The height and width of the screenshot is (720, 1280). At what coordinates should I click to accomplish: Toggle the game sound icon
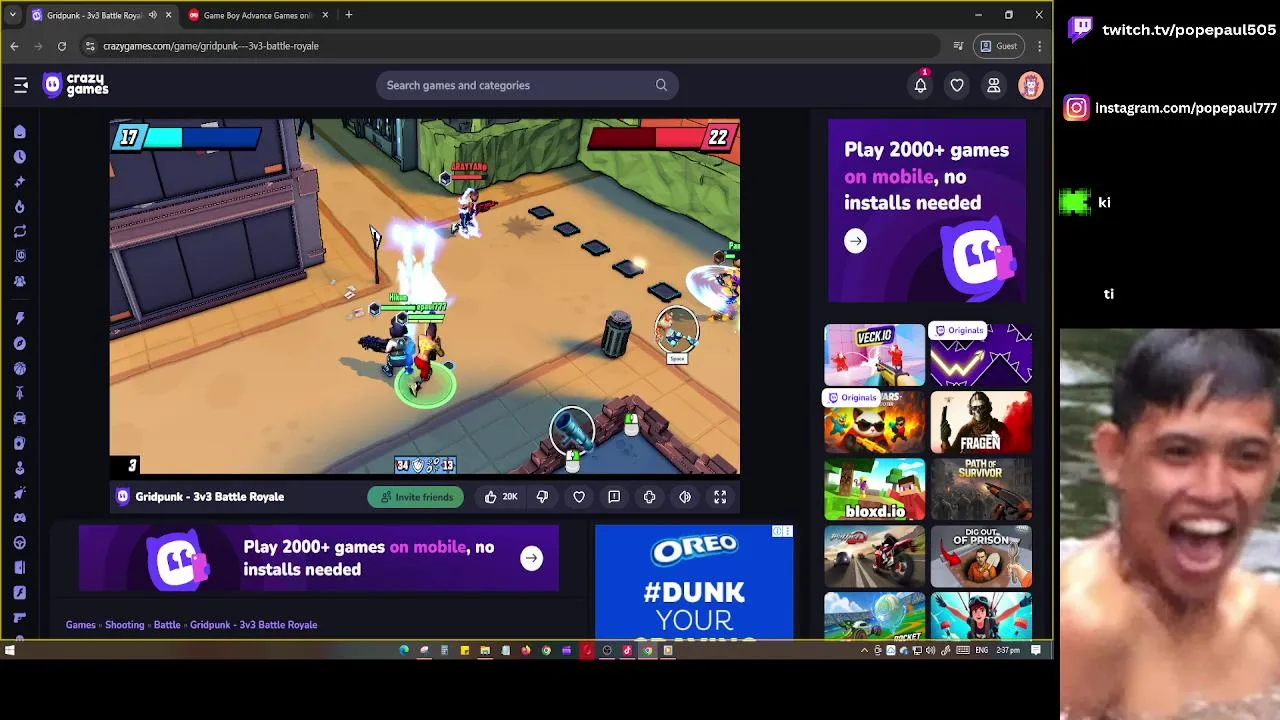coord(685,497)
